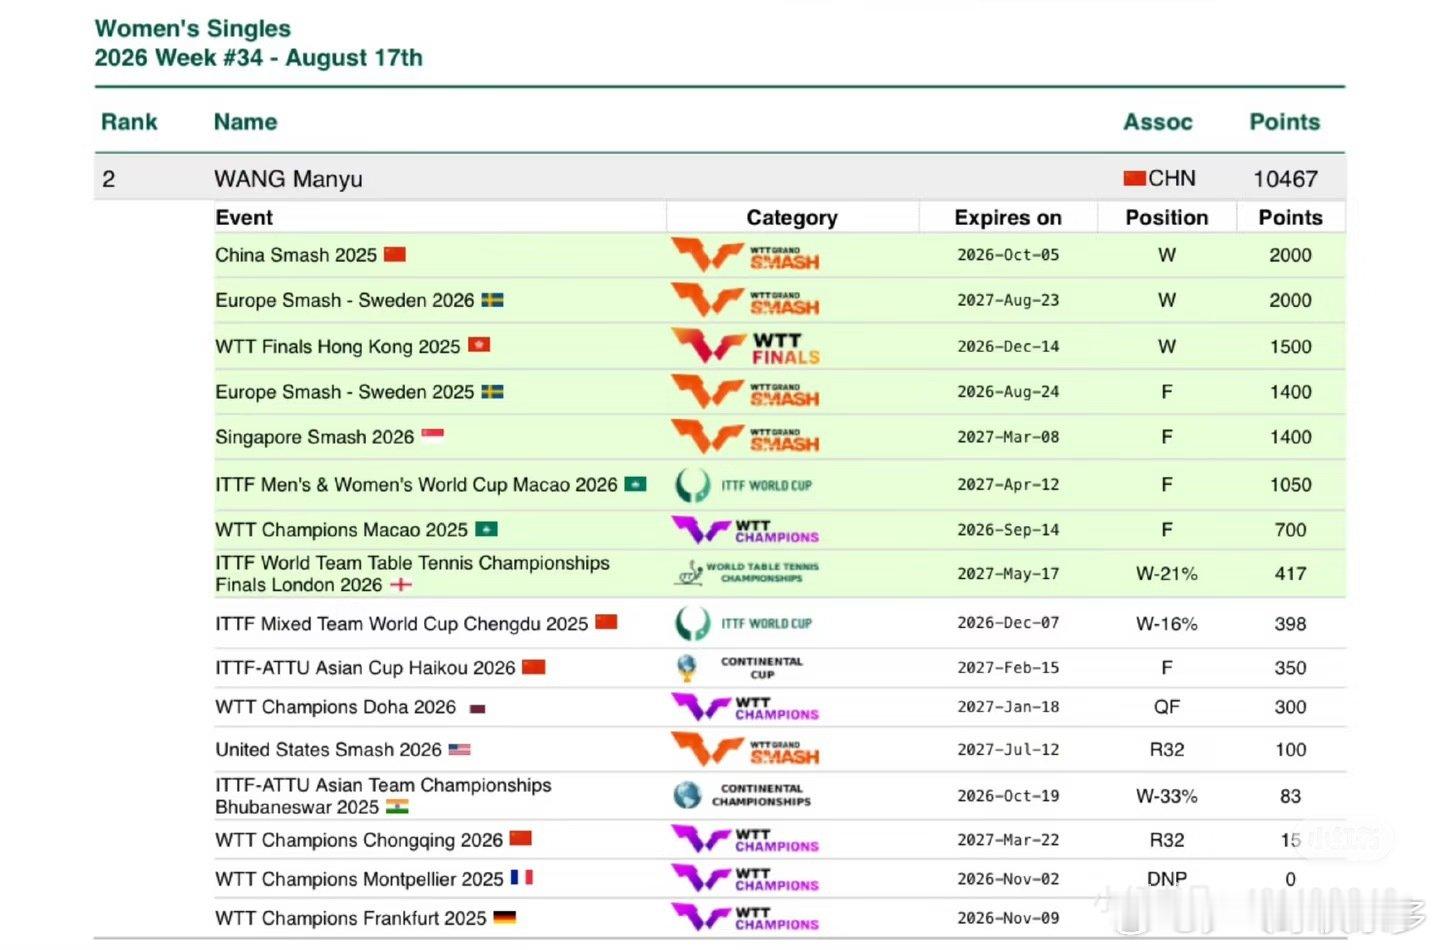Viewport: 1440px width, 950px height.
Task: Click Grand Smash logo in Singapore Smash row
Action: pos(745,437)
